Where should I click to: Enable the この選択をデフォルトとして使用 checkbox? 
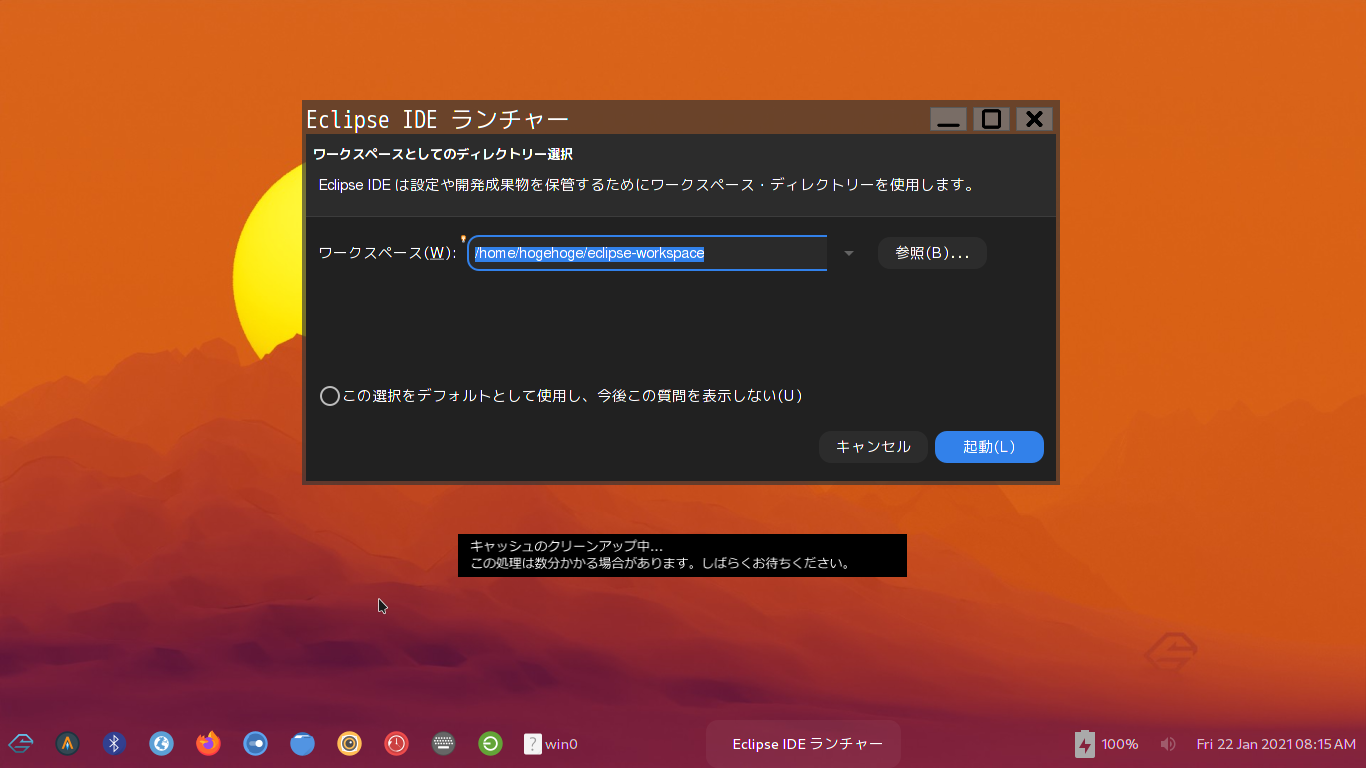[x=330, y=396]
